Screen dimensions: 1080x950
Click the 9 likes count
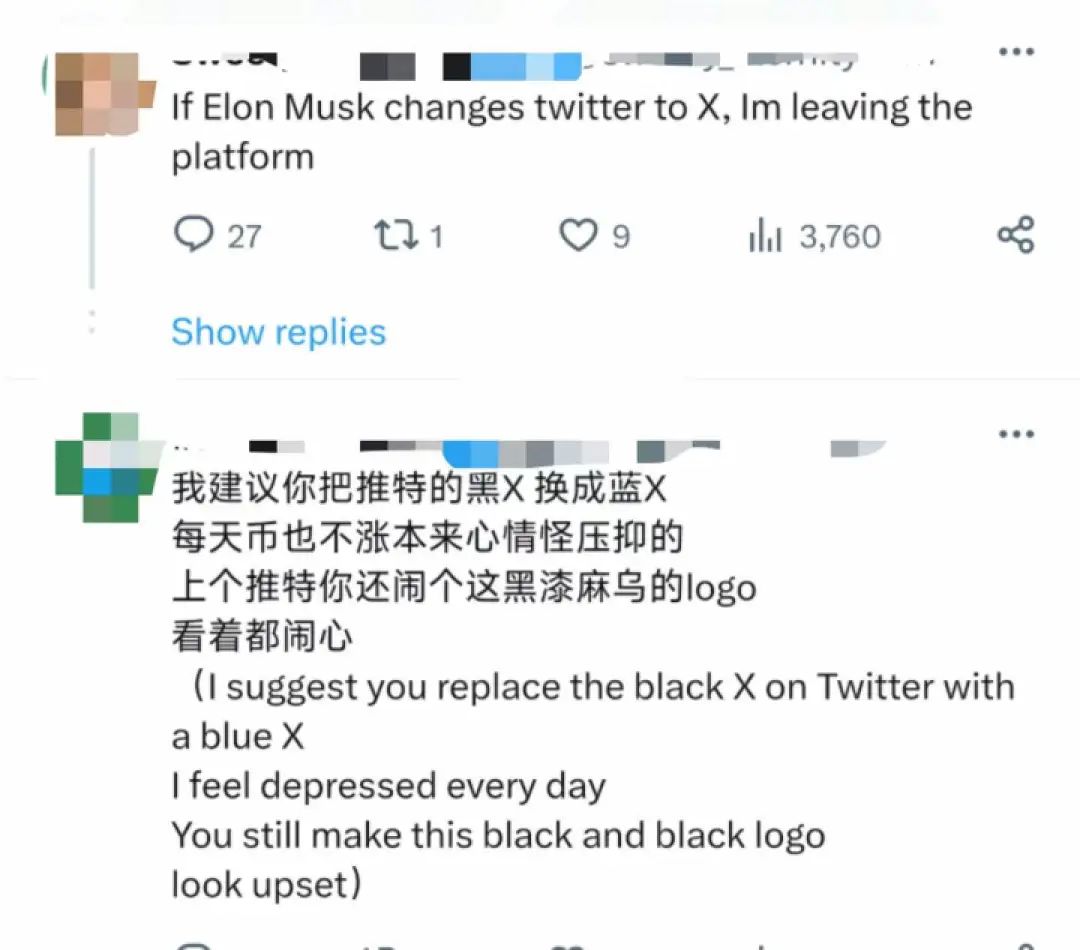pyautogui.click(x=621, y=236)
